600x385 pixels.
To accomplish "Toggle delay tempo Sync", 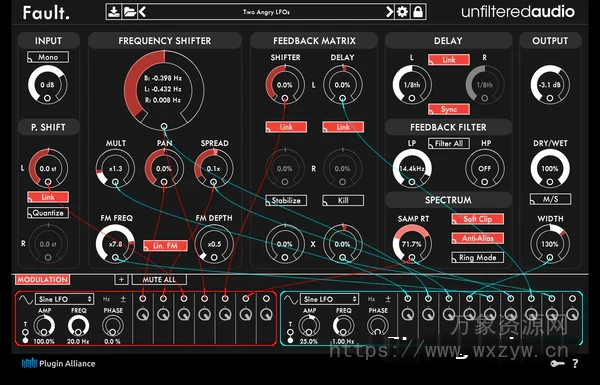I will click(448, 109).
